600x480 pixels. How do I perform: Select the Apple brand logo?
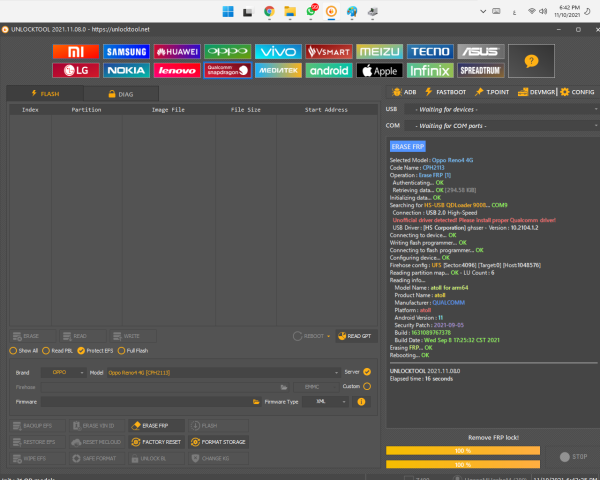[x=379, y=70]
